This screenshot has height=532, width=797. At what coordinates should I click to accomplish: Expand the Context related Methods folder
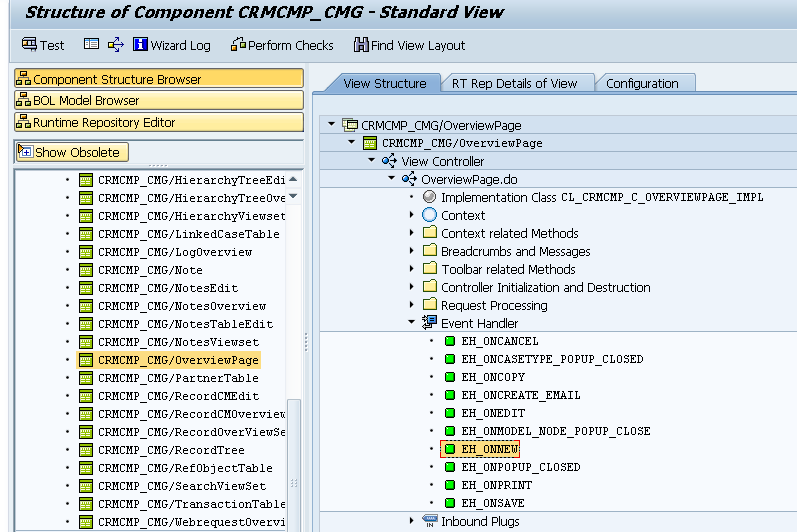click(411, 233)
